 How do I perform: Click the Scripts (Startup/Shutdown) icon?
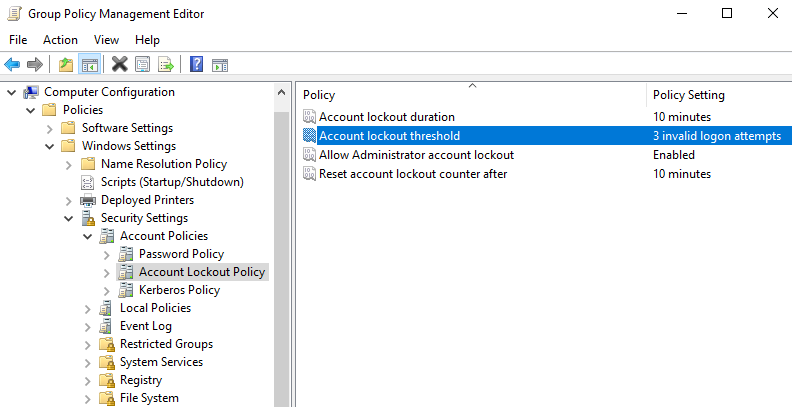coord(87,182)
